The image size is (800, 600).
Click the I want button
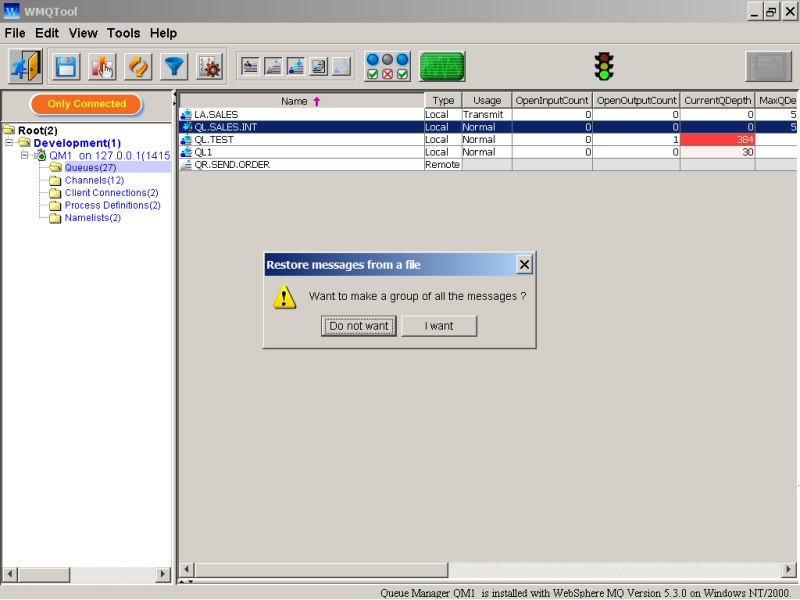[x=439, y=326]
